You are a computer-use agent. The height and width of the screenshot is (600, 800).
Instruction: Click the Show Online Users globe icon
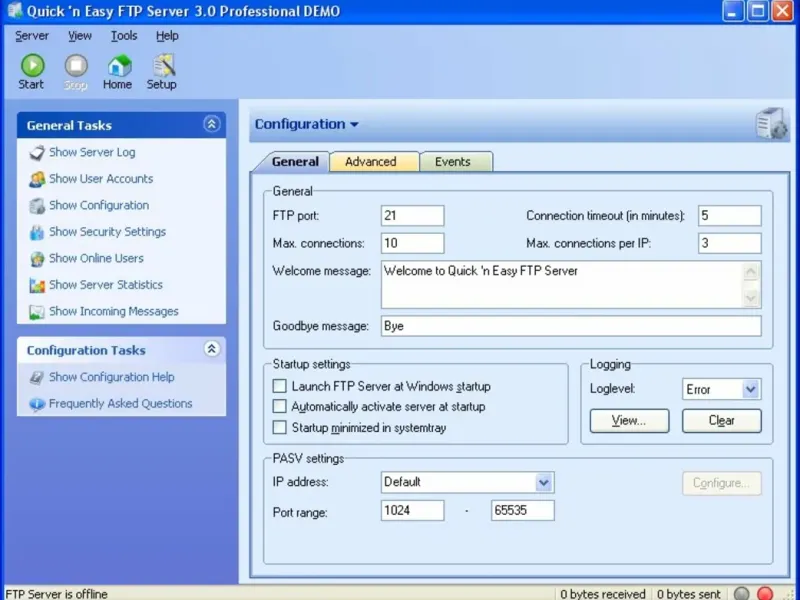pos(37,259)
